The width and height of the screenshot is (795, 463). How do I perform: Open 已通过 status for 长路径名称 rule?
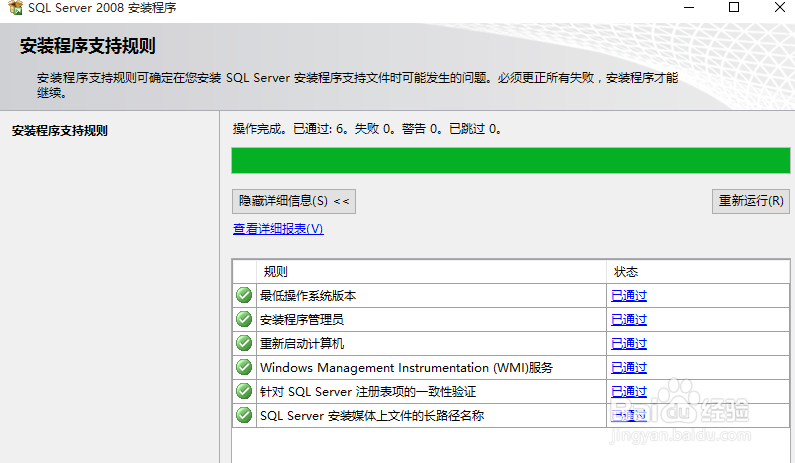coord(629,415)
